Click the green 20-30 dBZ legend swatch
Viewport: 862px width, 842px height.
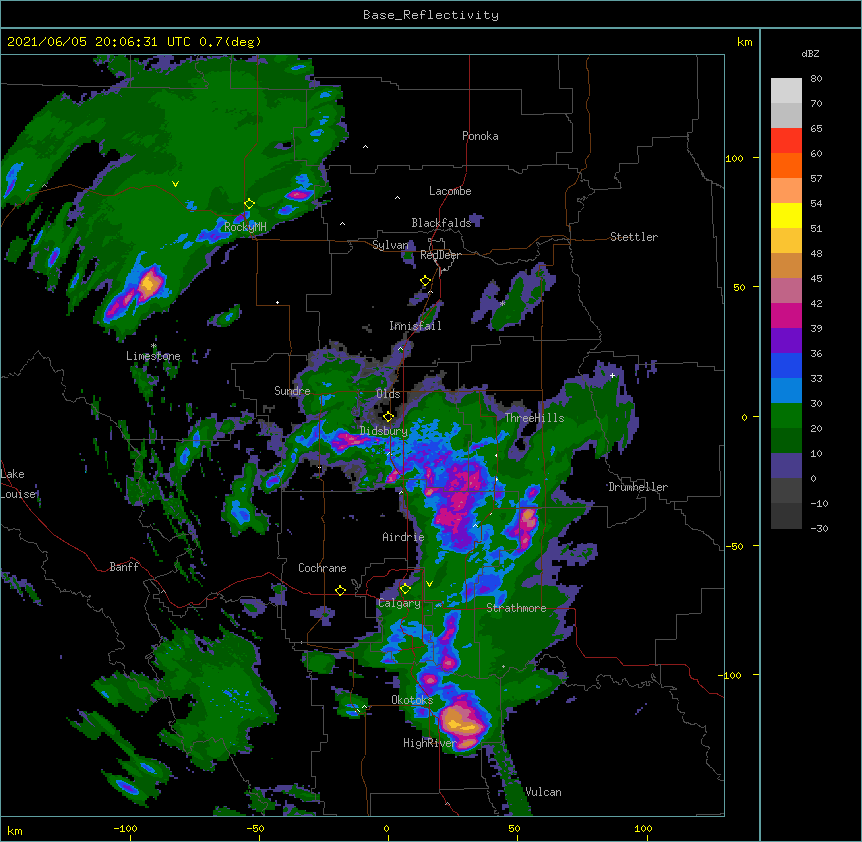pos(786,416)
